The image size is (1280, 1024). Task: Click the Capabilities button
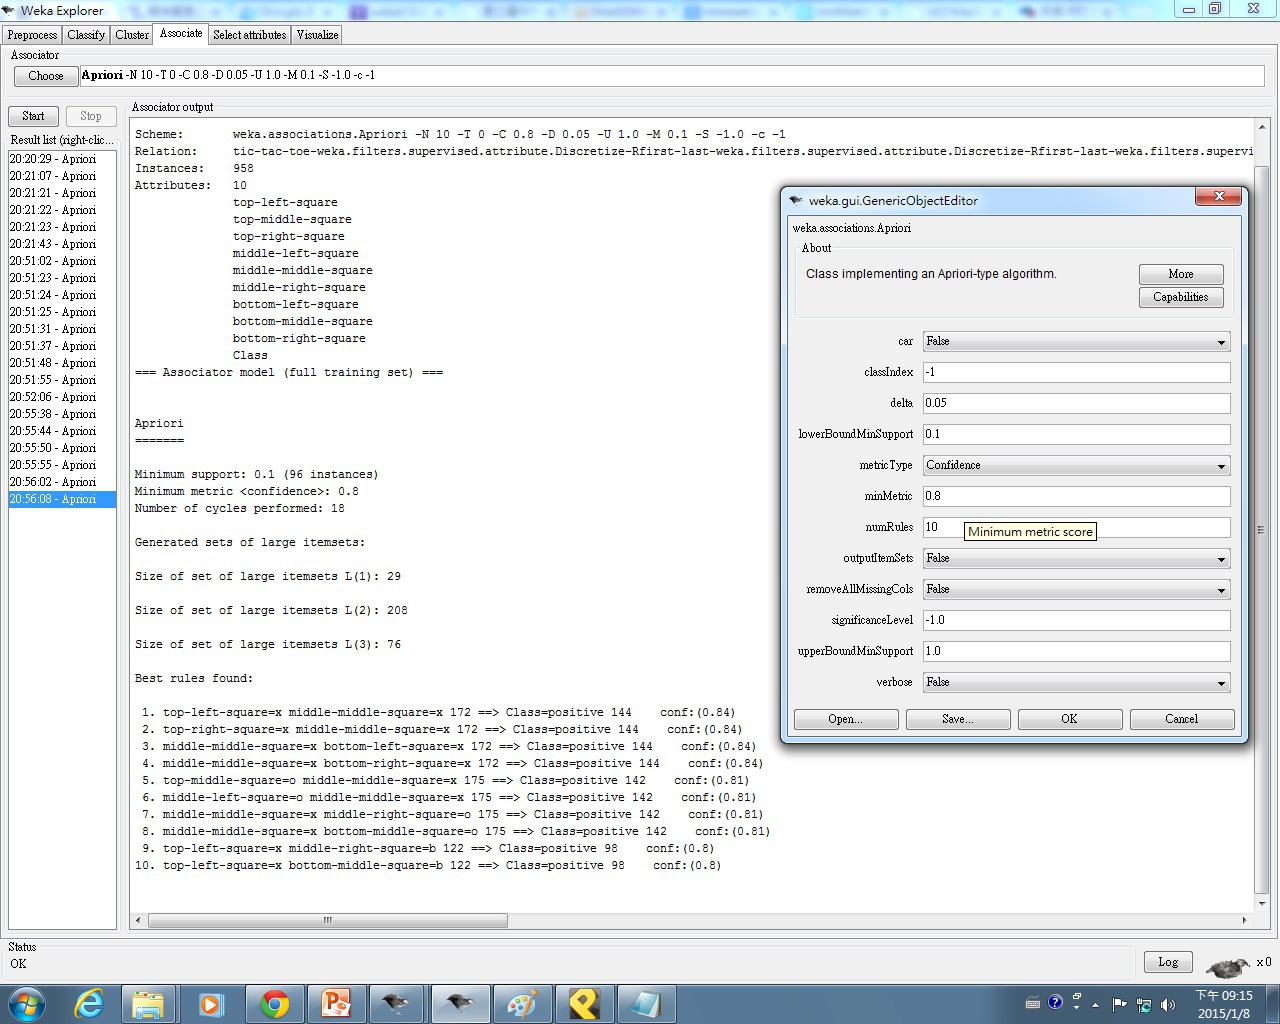pos(1181,297)
